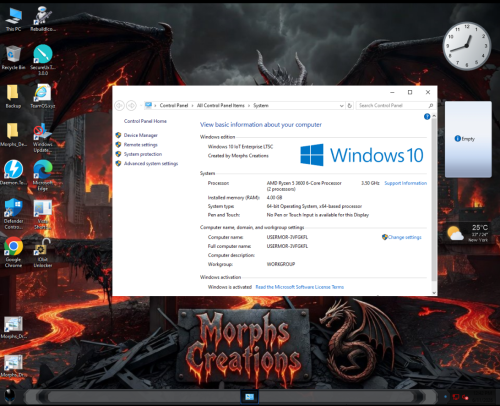
Task: Click the Search Control Panel field
Action: (x=395, y=106)
